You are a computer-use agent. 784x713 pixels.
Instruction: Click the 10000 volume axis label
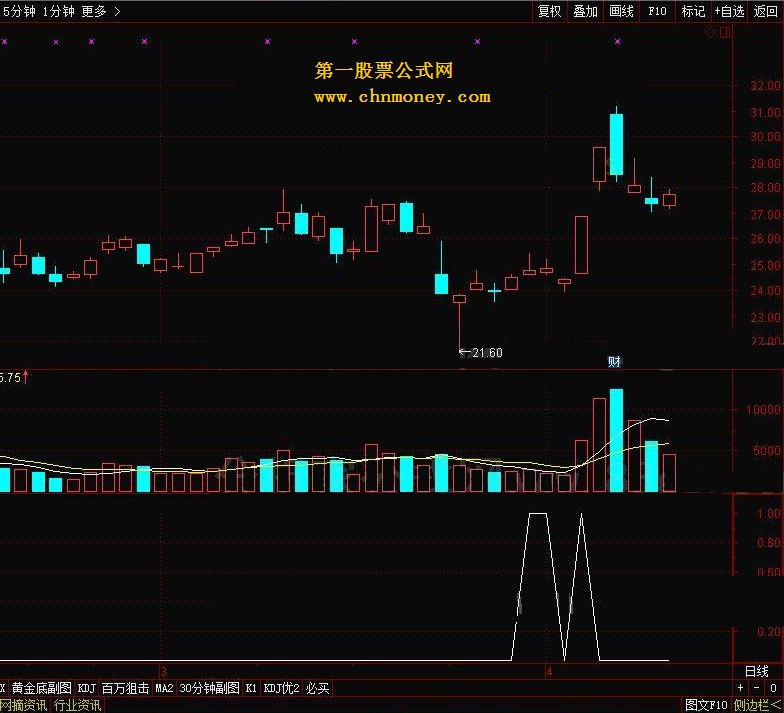(x=763, y=410)
